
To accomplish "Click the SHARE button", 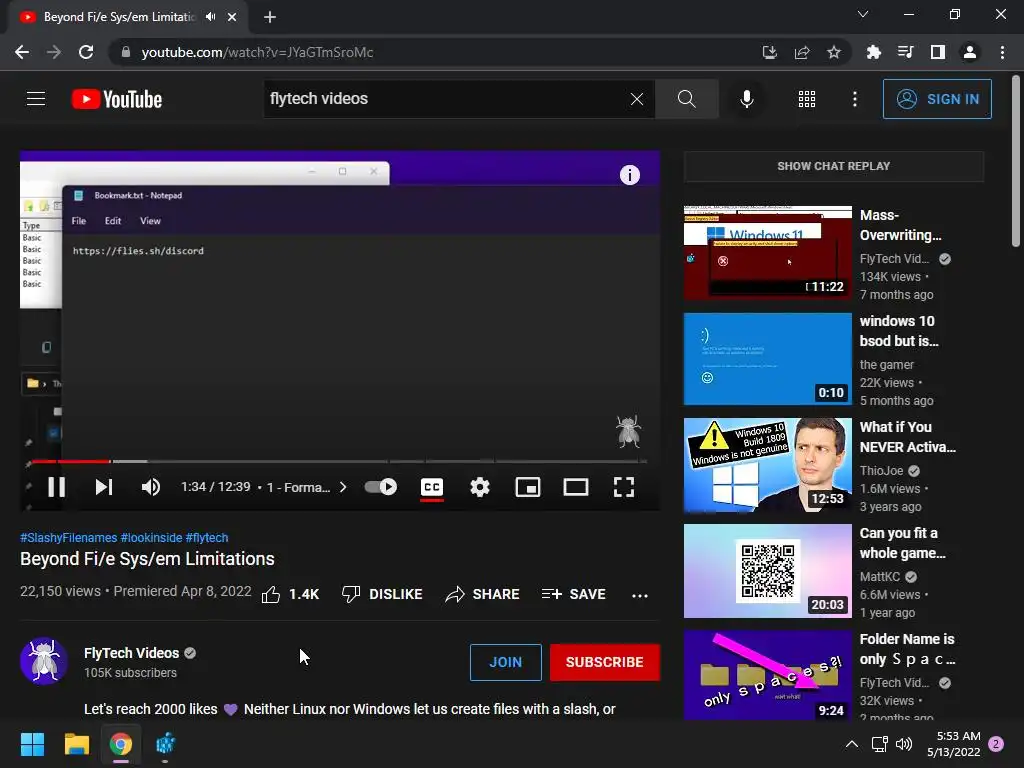I will [x=482, y=594].
